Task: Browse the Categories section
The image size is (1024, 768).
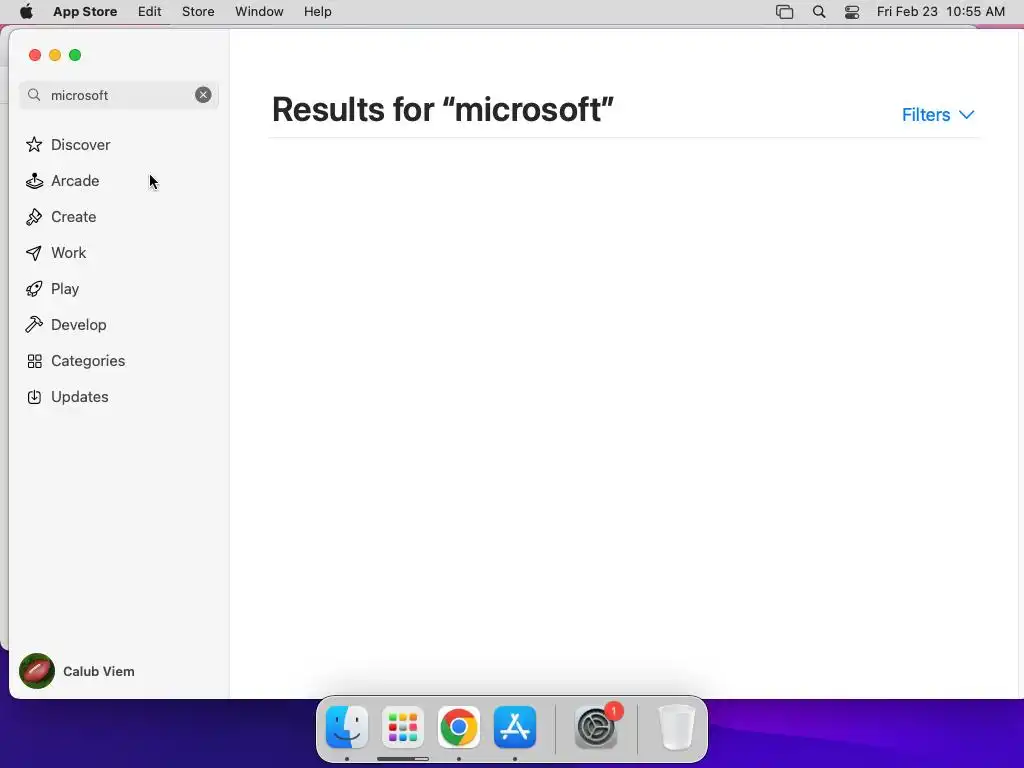Action: point(119,360)
